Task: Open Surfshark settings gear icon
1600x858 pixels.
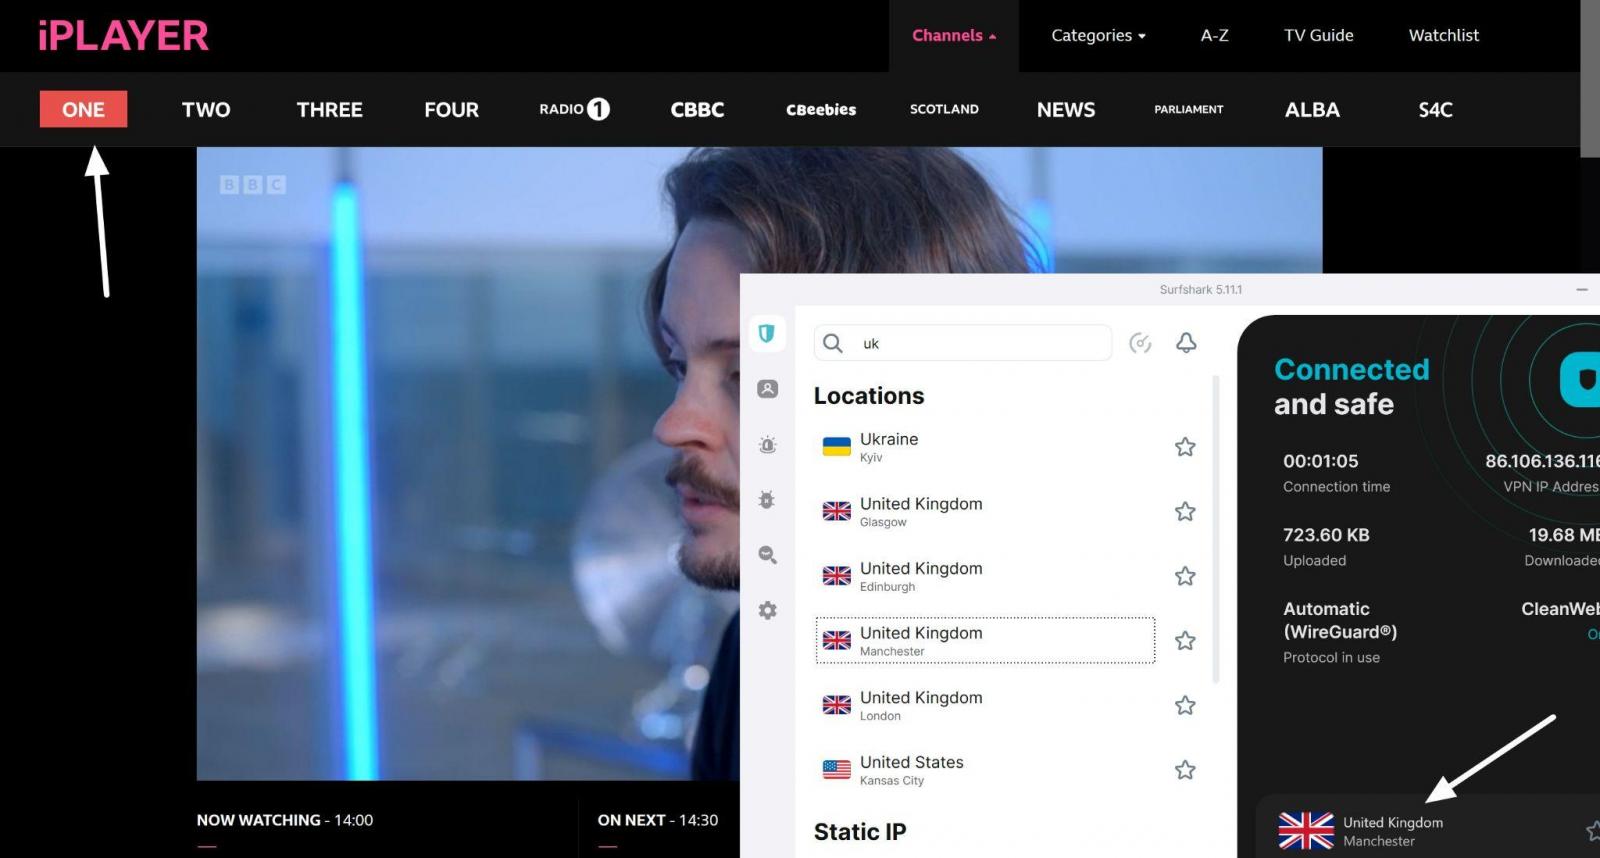Action: (x=767, y=610)
